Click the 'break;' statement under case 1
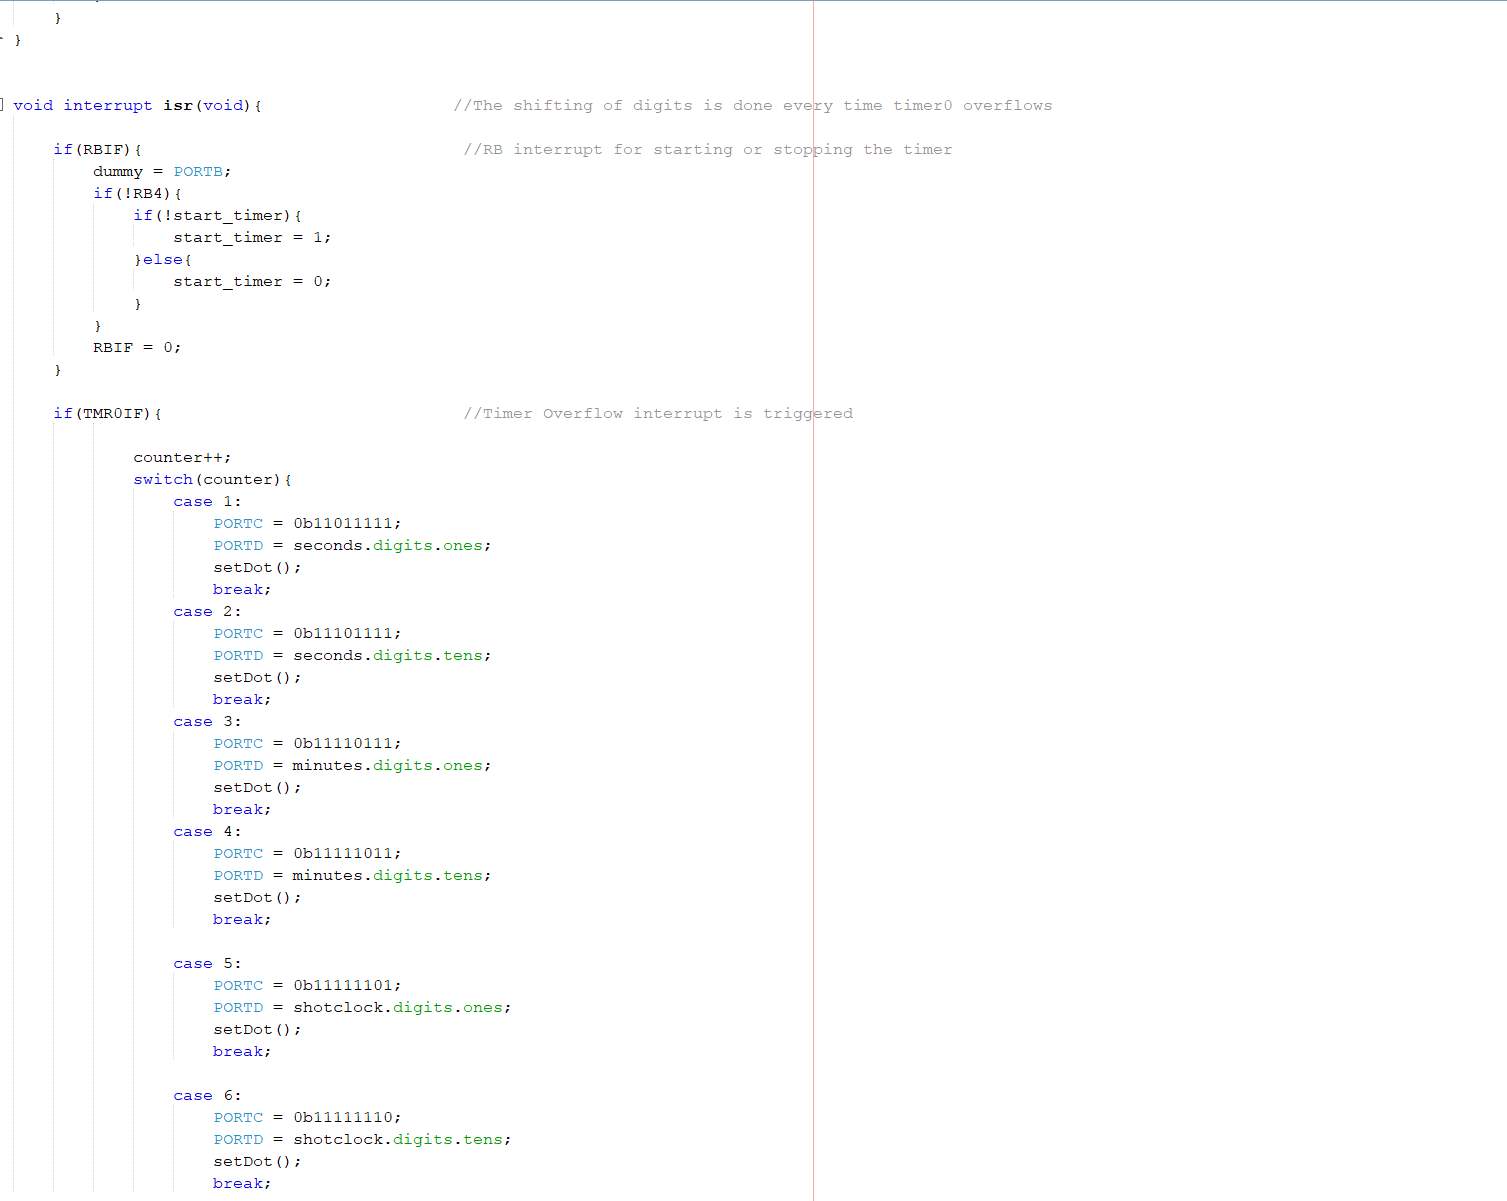Screen dimensions: 1507x1201 click(242, 589)
